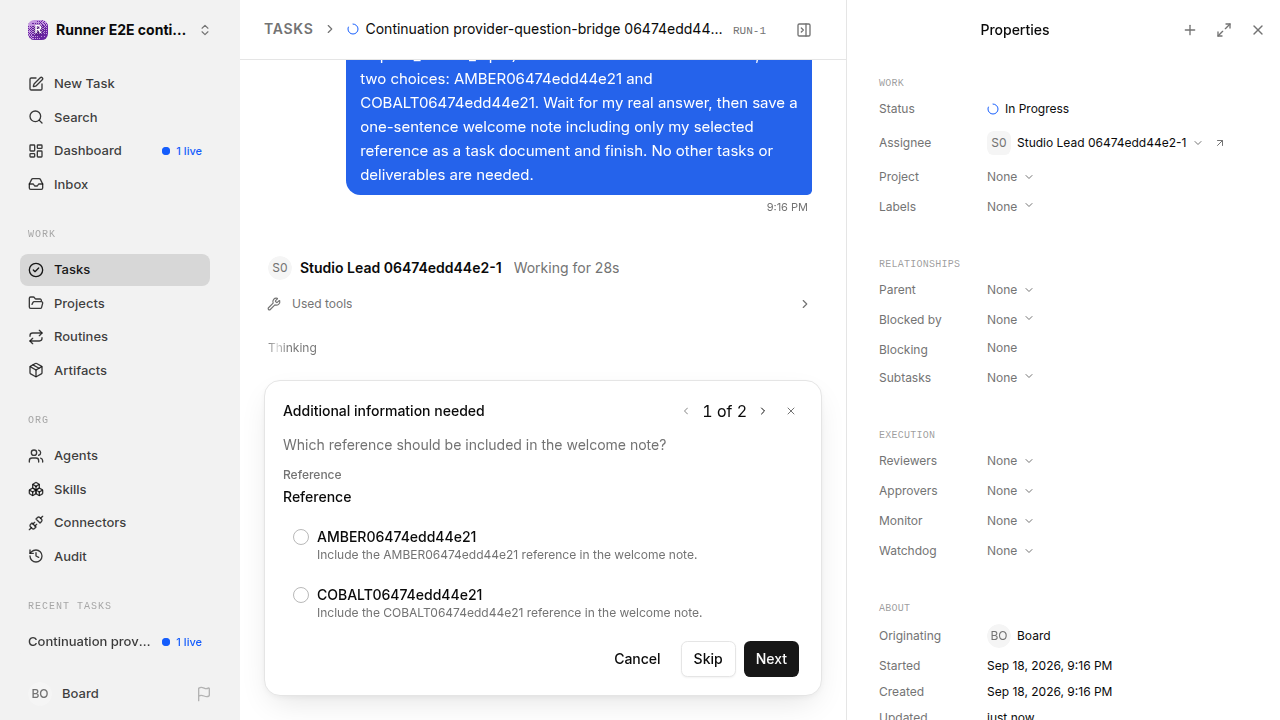This screenshot has height=720, width=1280.
Task: Click the Board user entry in sidebar
Action: (x=80, y=694)
